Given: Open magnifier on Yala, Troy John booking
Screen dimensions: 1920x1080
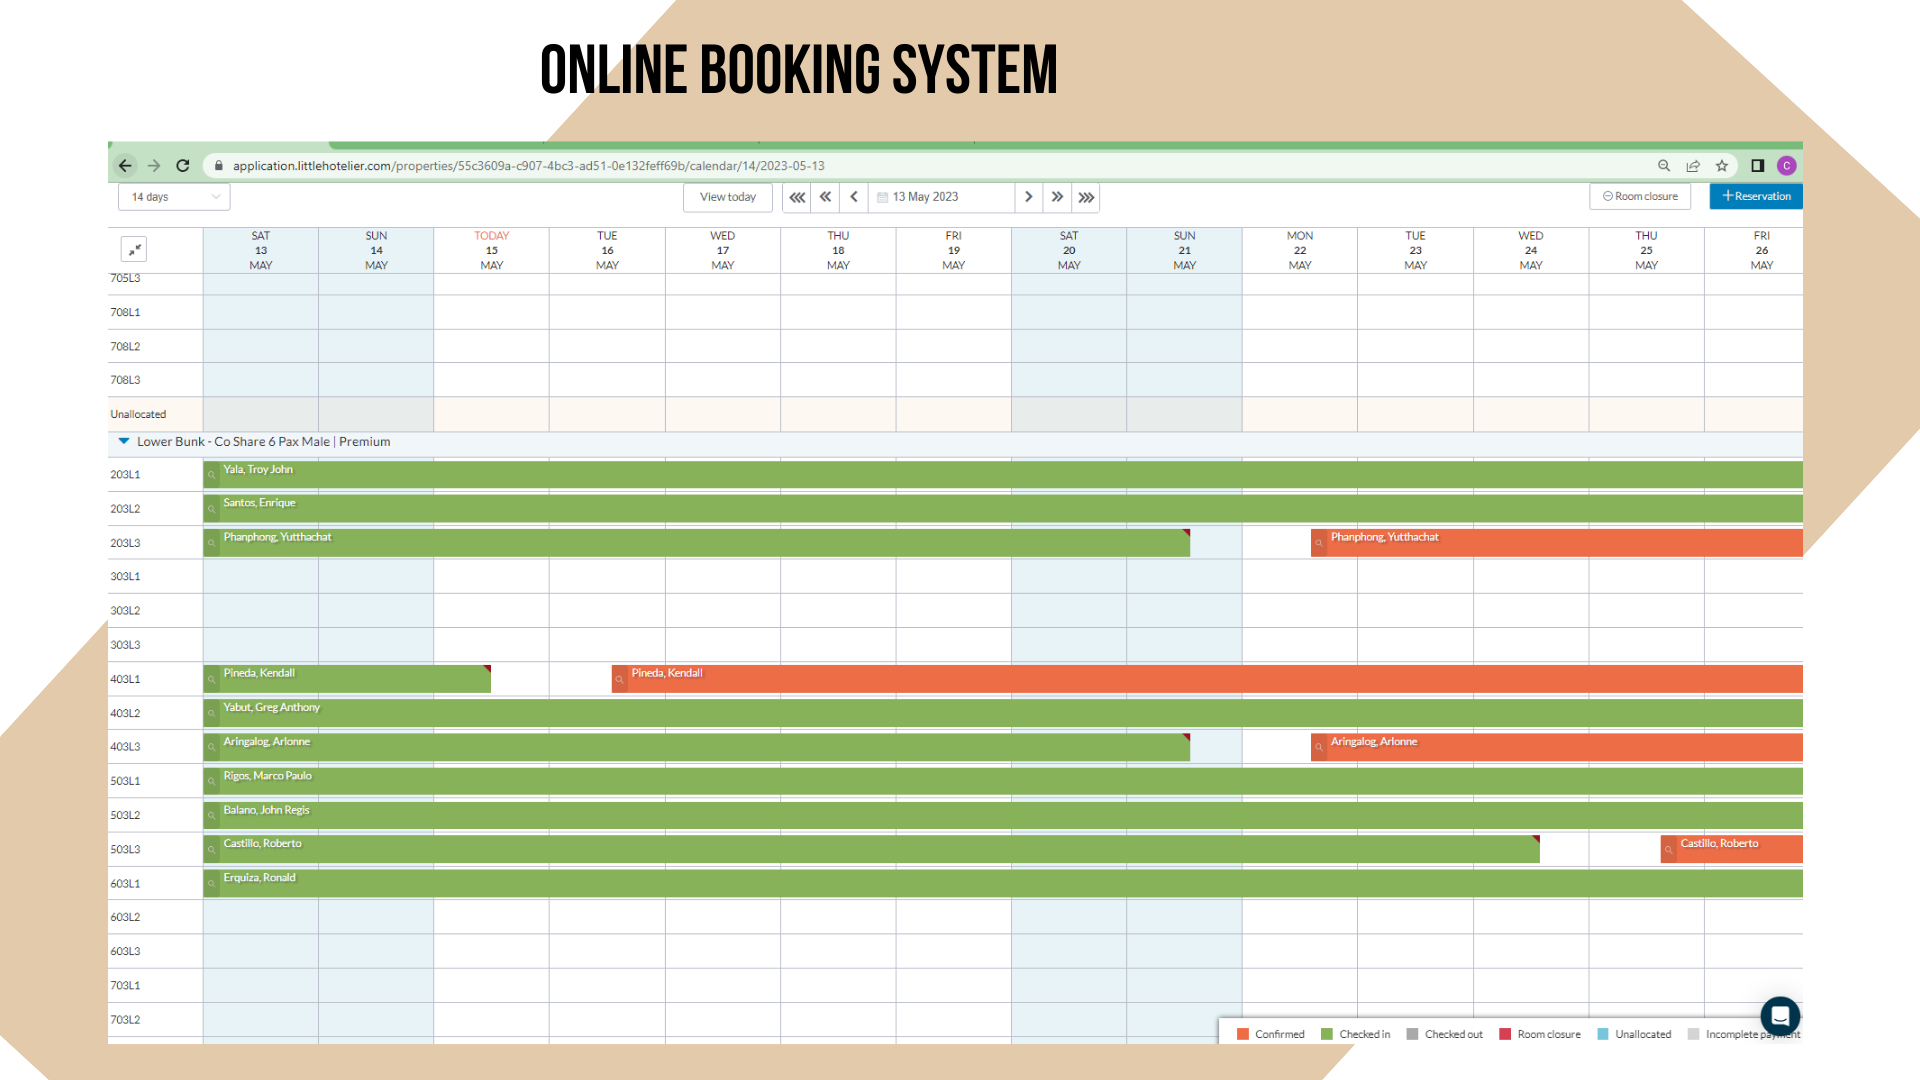Looking at the screenshot, I should tap(212, 475).
